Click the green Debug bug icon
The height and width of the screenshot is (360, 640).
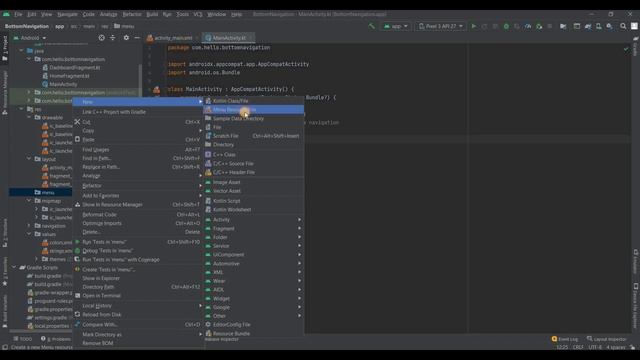[506, 26]
